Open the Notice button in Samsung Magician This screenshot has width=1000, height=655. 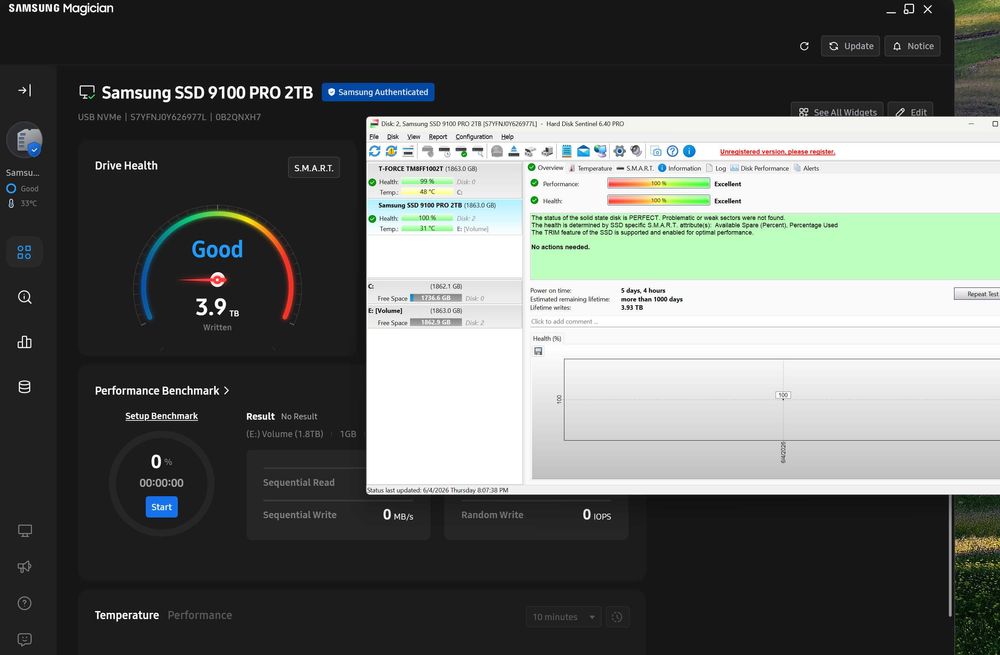(913, 46)
